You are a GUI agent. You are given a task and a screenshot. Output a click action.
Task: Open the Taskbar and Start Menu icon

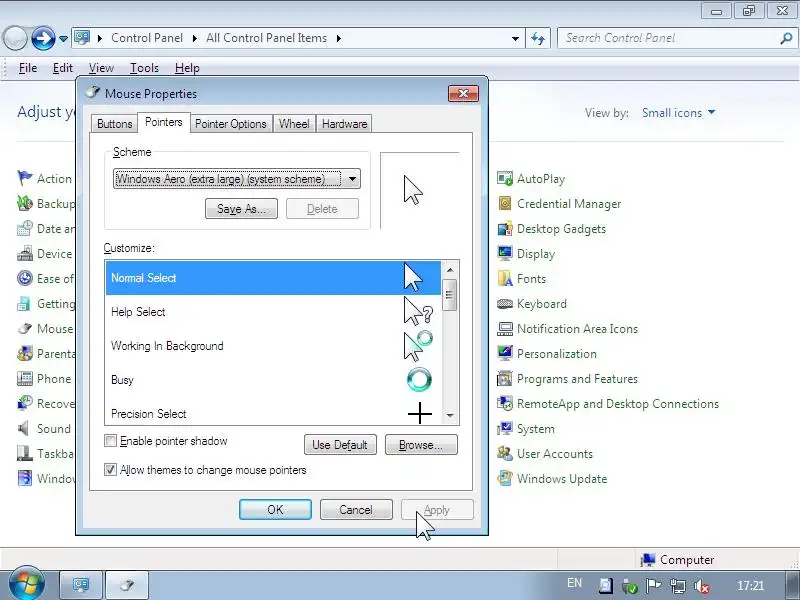[x=24, y=454]
